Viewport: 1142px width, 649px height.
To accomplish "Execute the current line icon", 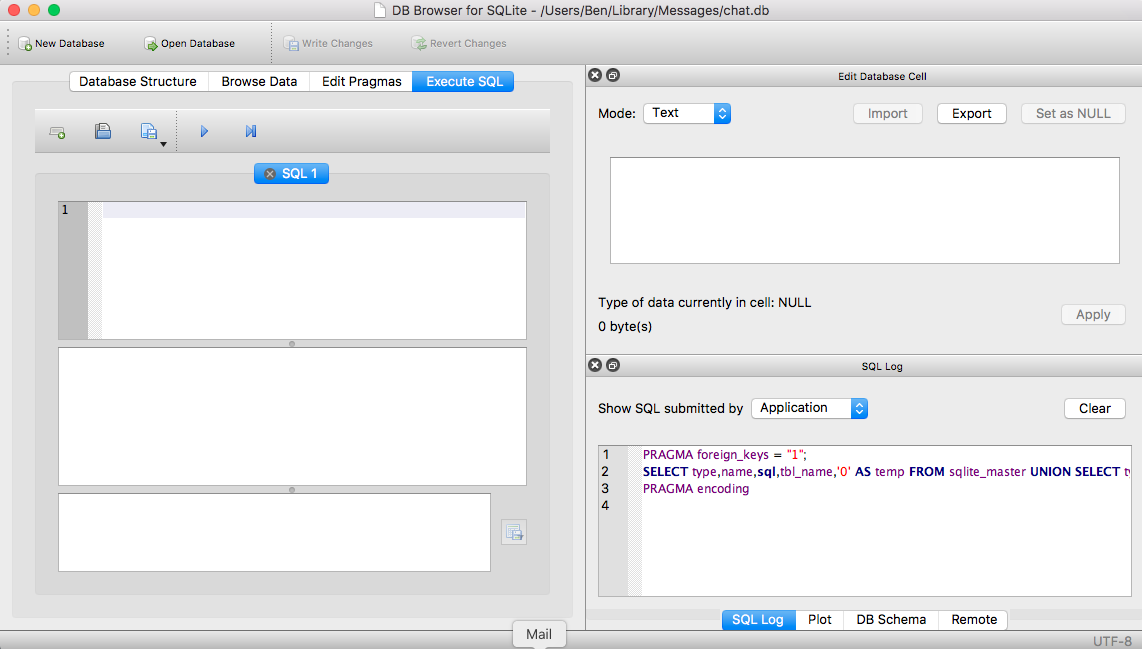I will click(251, 132).
